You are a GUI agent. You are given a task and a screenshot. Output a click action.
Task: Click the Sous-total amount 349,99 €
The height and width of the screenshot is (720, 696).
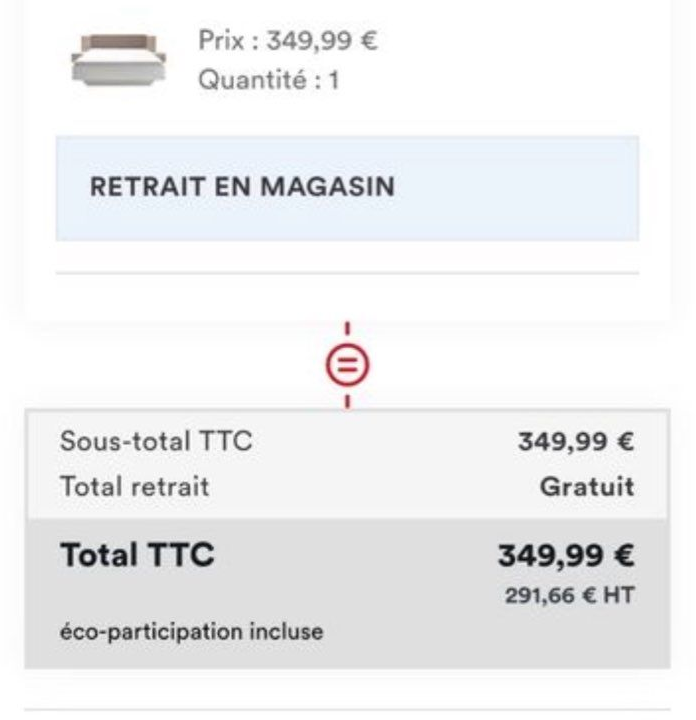tap(576, 441)
